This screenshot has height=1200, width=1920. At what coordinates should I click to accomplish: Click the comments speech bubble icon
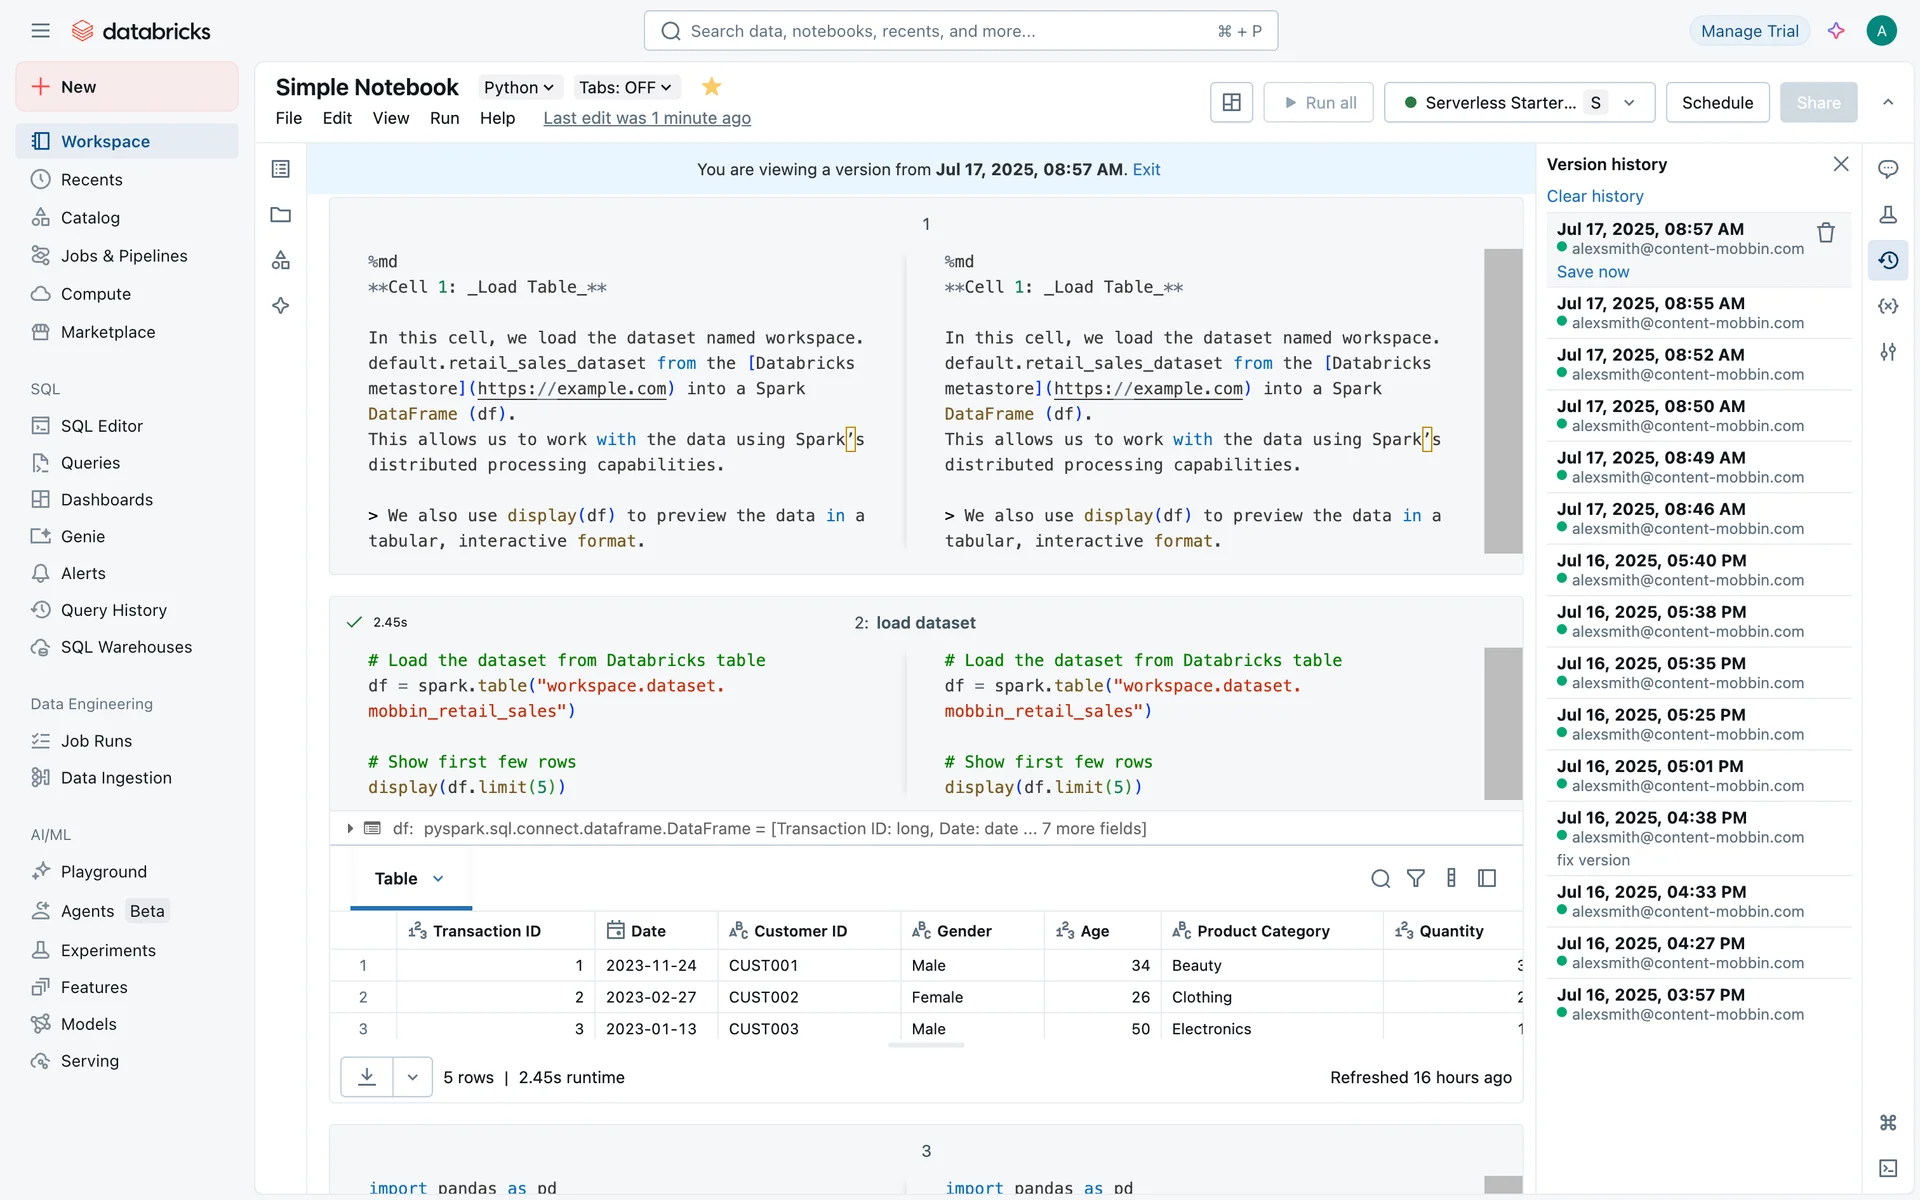1888,169
